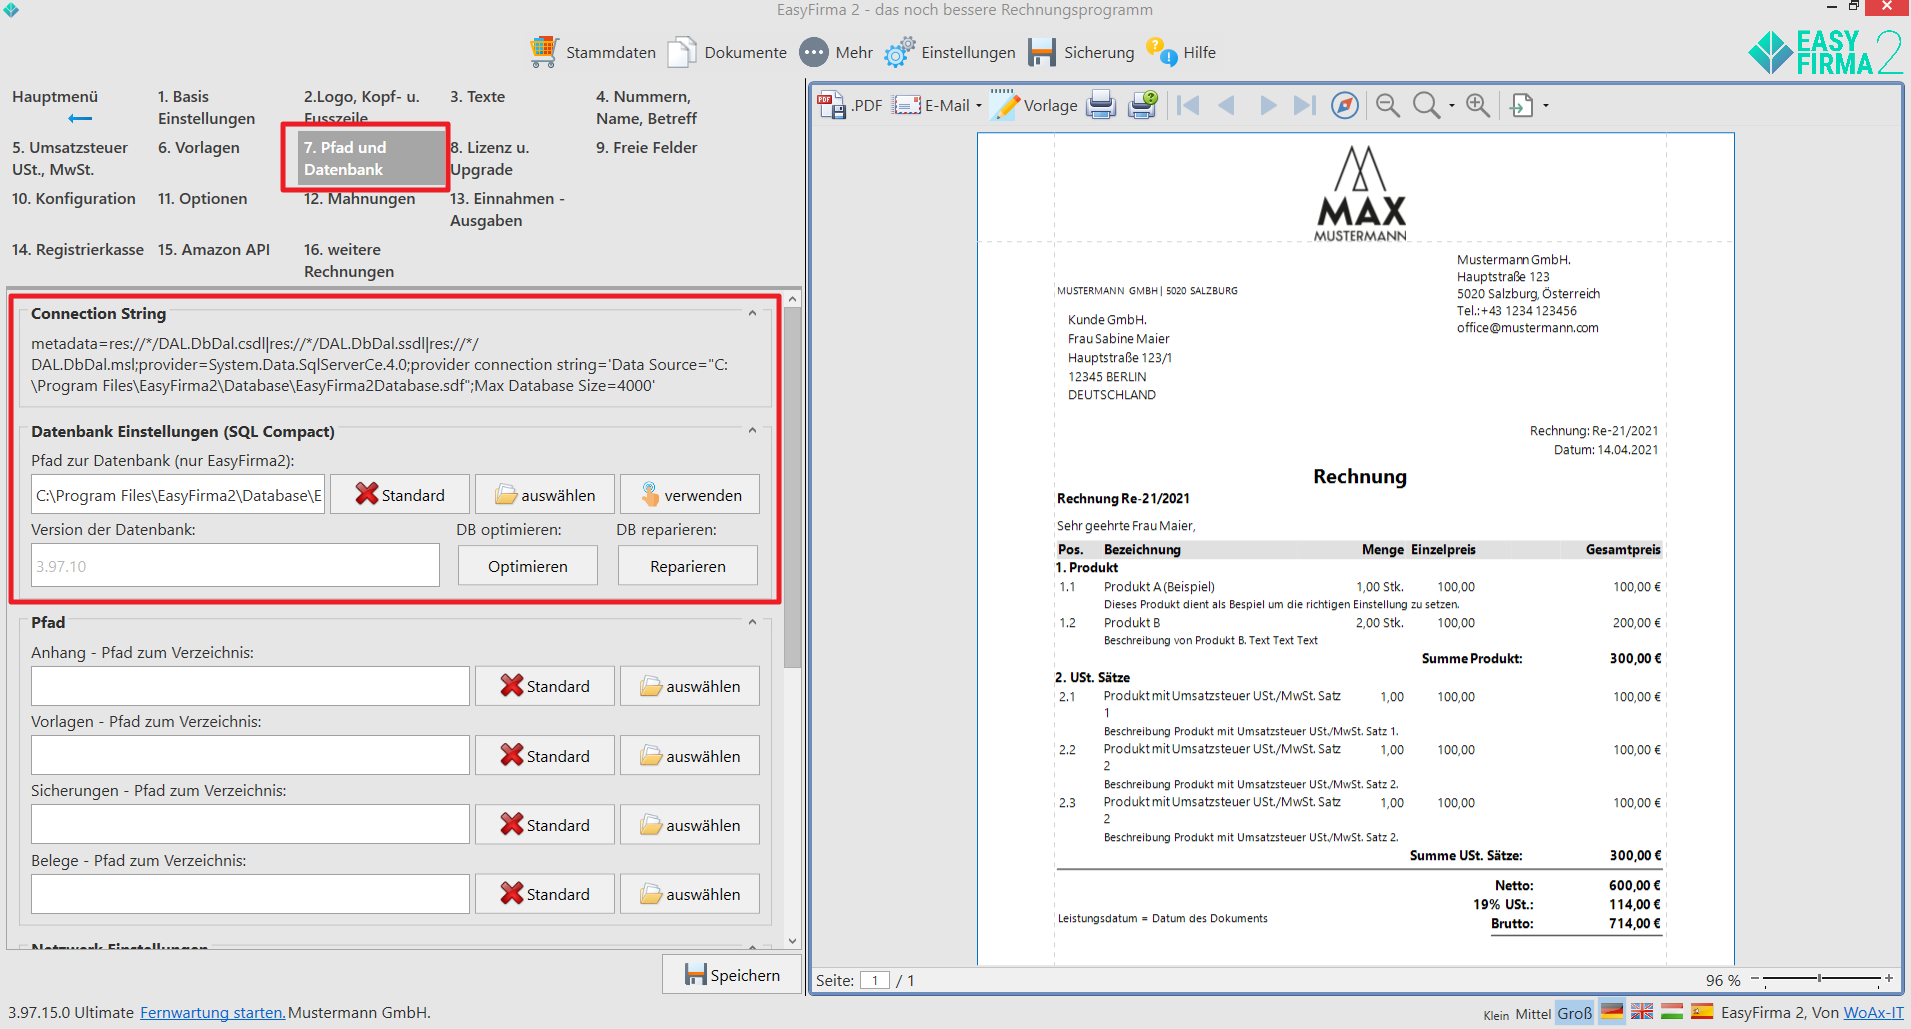The width and height of the screenshot is (1911, 1029).
Task: Collapse the Connection String section
Action: pos(752,313)
